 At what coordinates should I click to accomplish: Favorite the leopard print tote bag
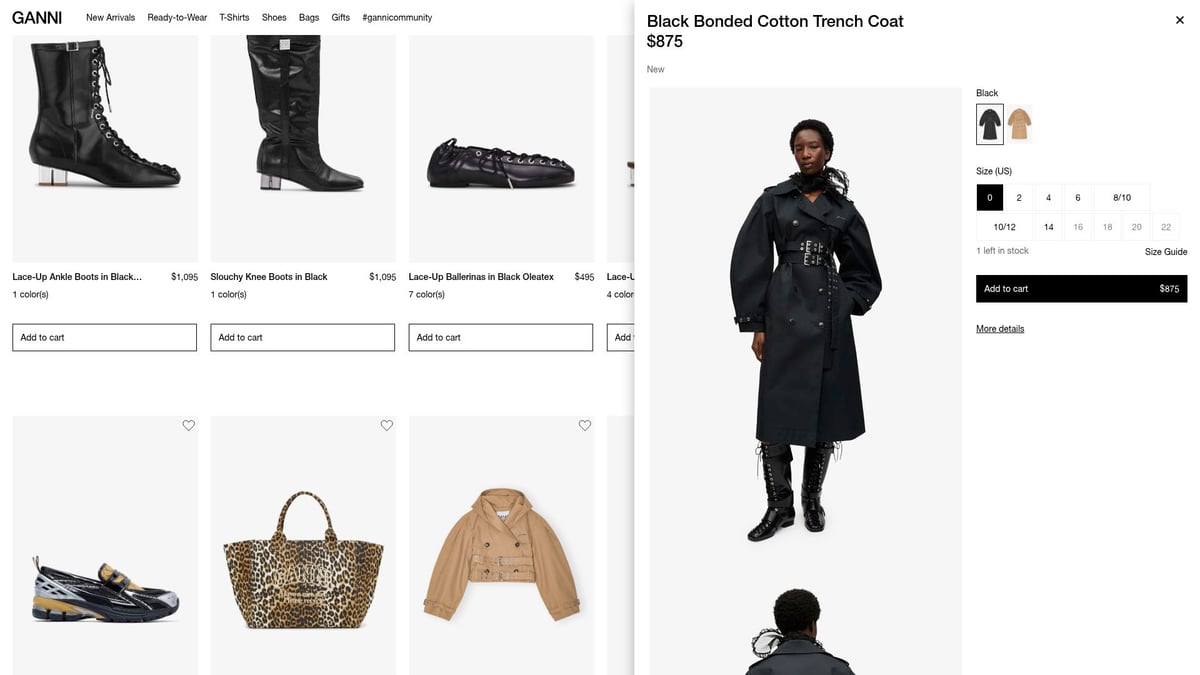tap(387, 426)
